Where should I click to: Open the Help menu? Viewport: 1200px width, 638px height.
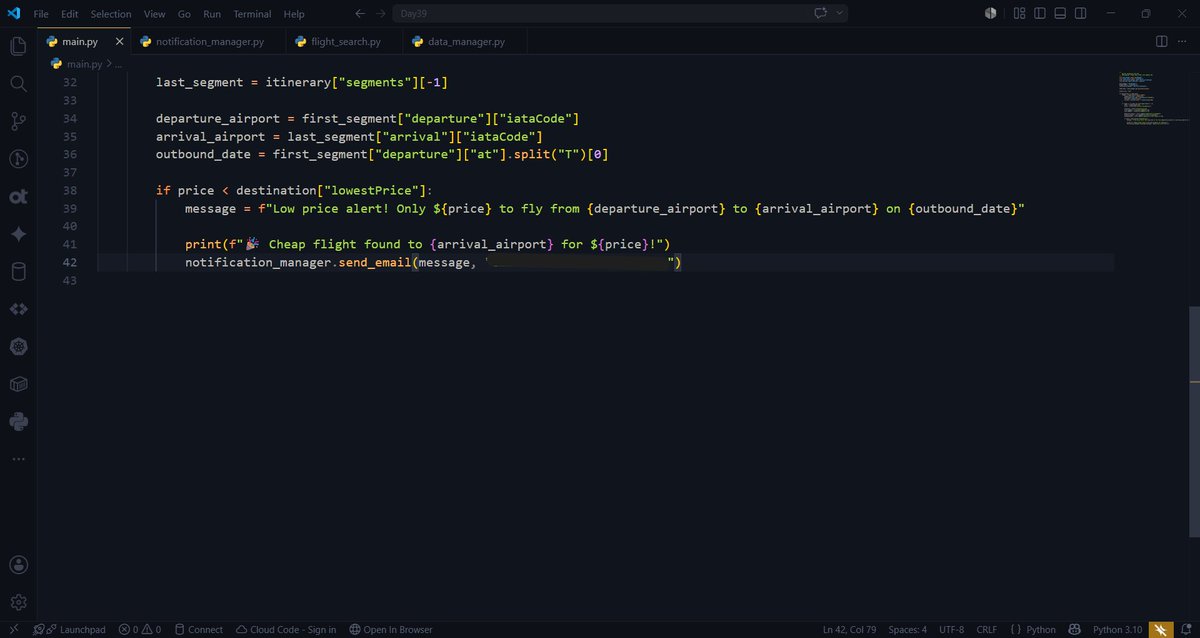coord(294,14)
